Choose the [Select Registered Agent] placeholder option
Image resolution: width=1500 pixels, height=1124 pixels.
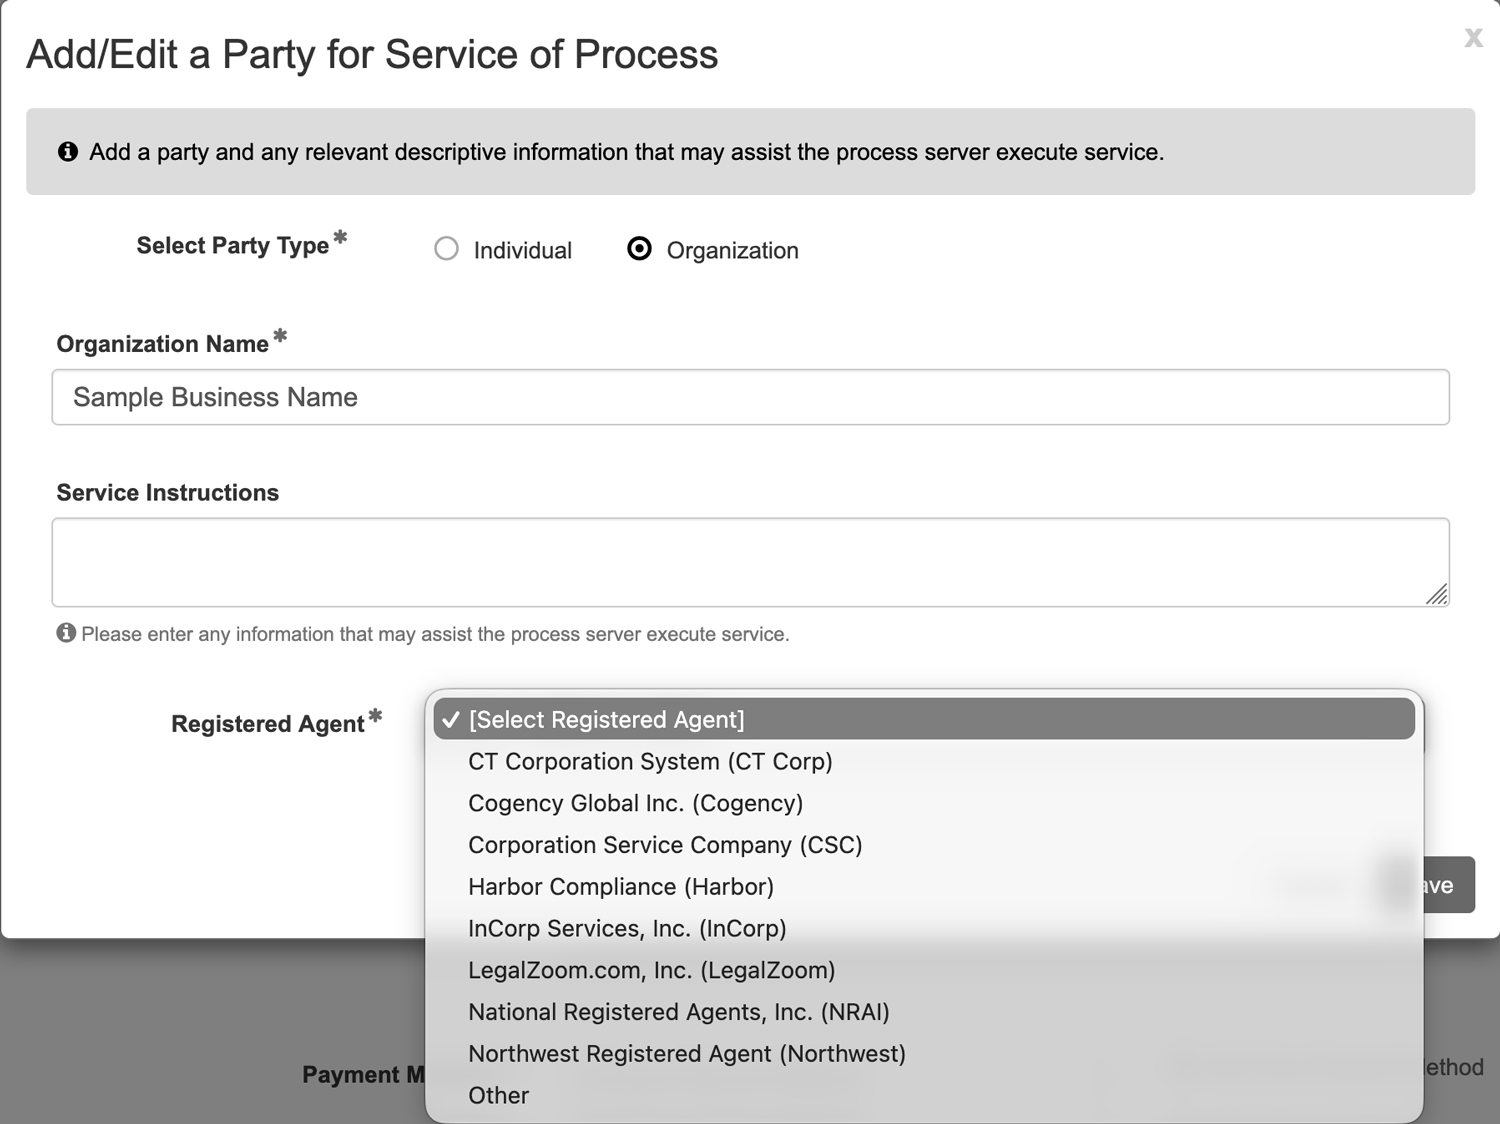point(924,720)
